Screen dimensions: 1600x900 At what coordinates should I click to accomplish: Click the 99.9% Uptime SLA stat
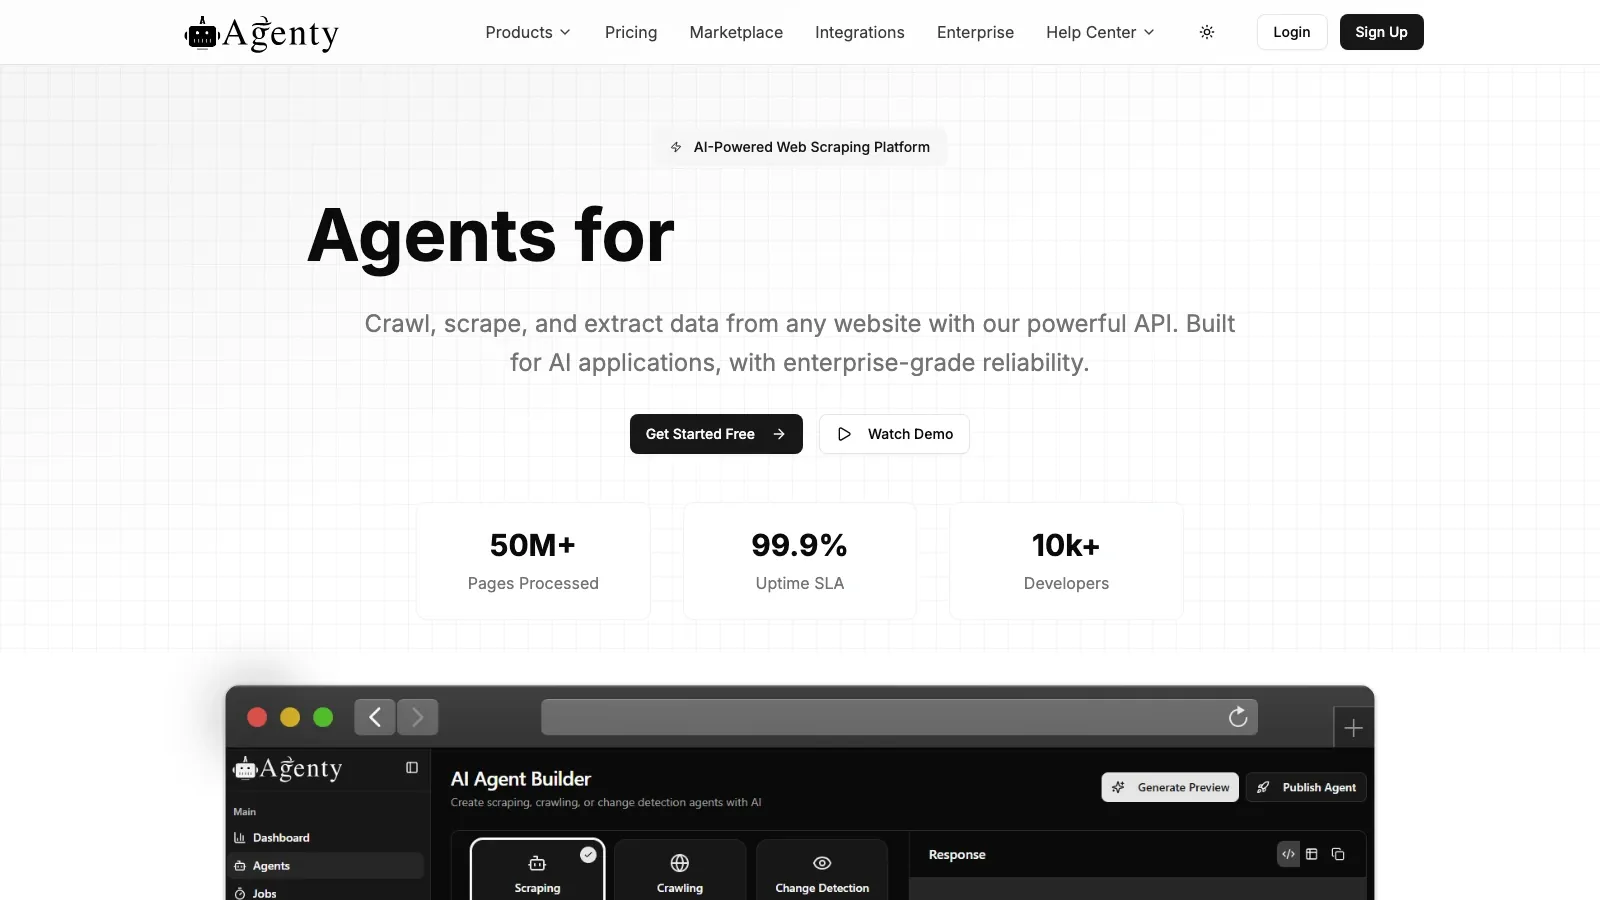click(x=800, y=561)
